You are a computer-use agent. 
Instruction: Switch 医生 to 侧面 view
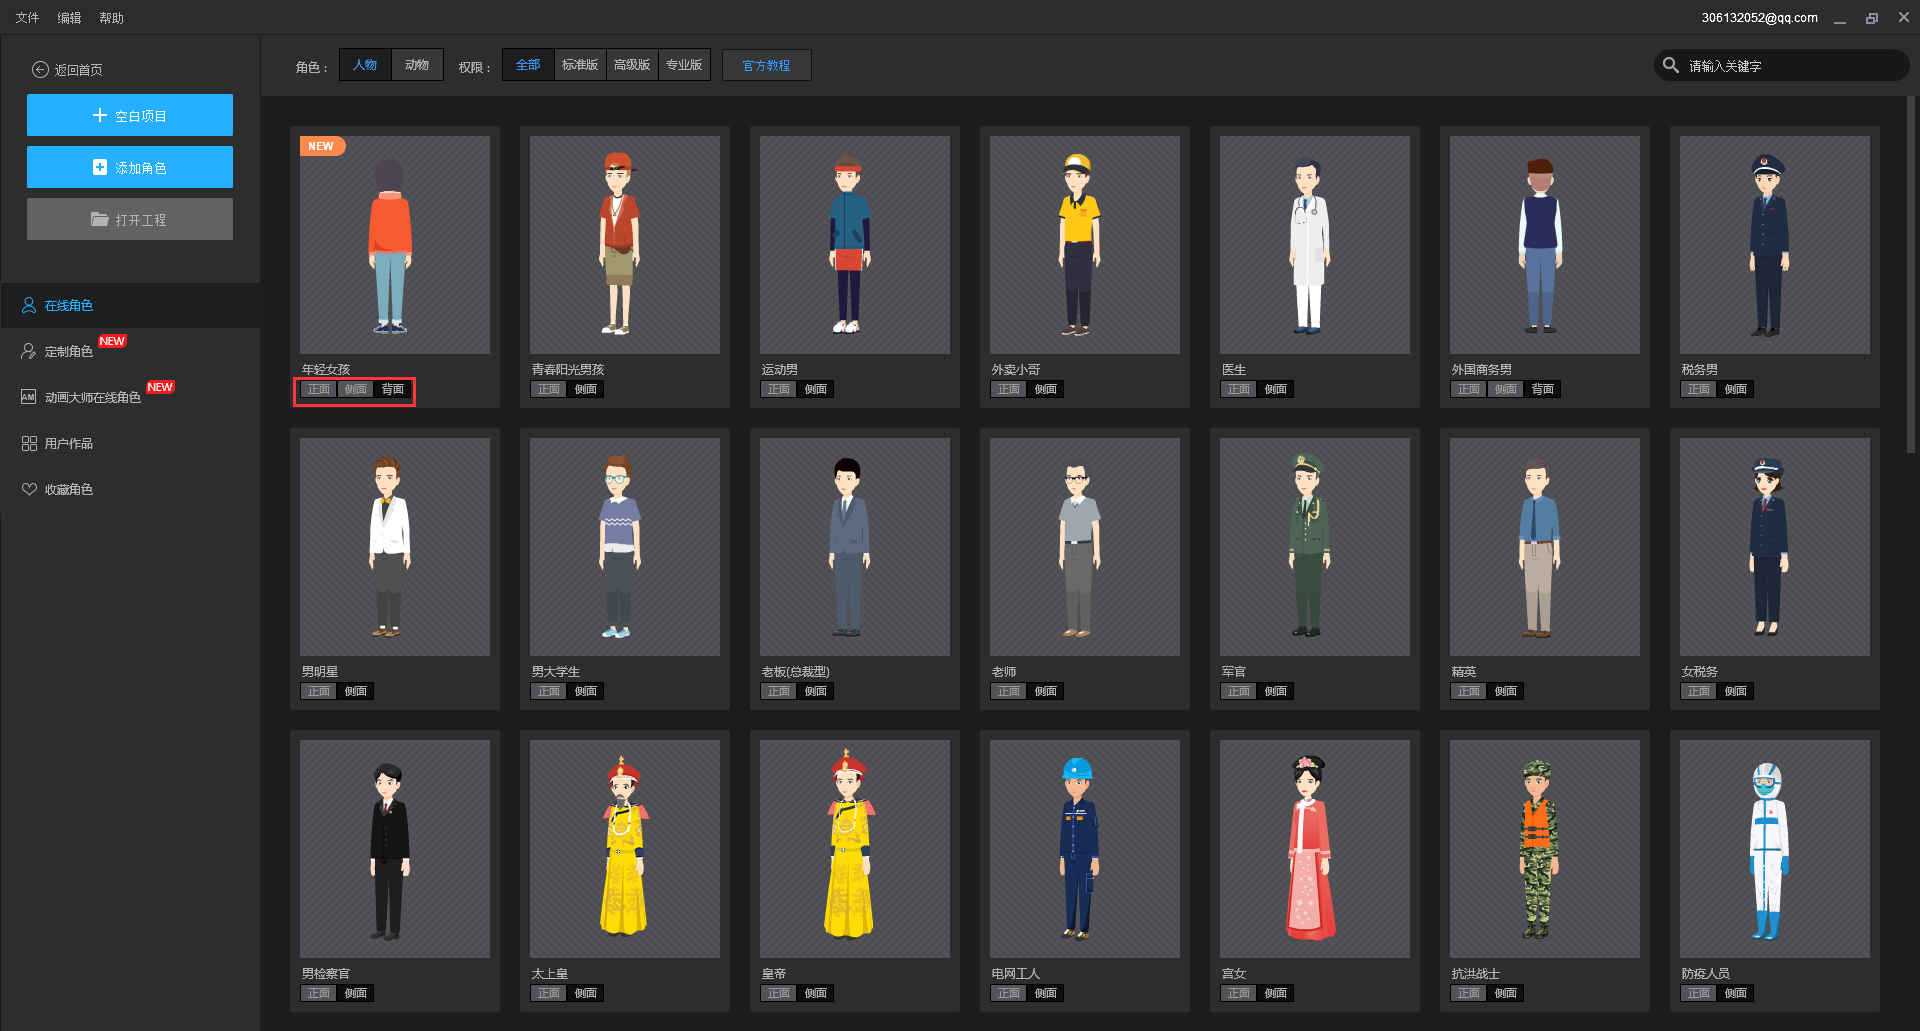pos(1276,389)
